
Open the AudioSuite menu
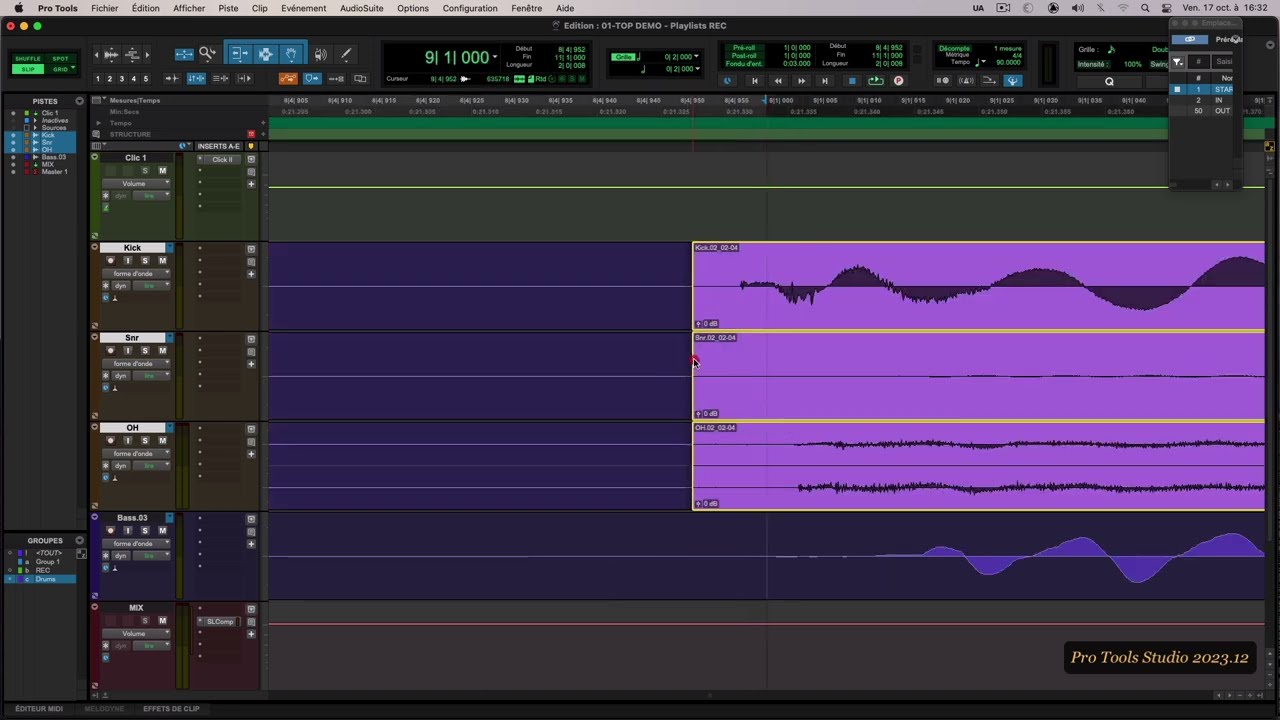[x=361, y=8]
